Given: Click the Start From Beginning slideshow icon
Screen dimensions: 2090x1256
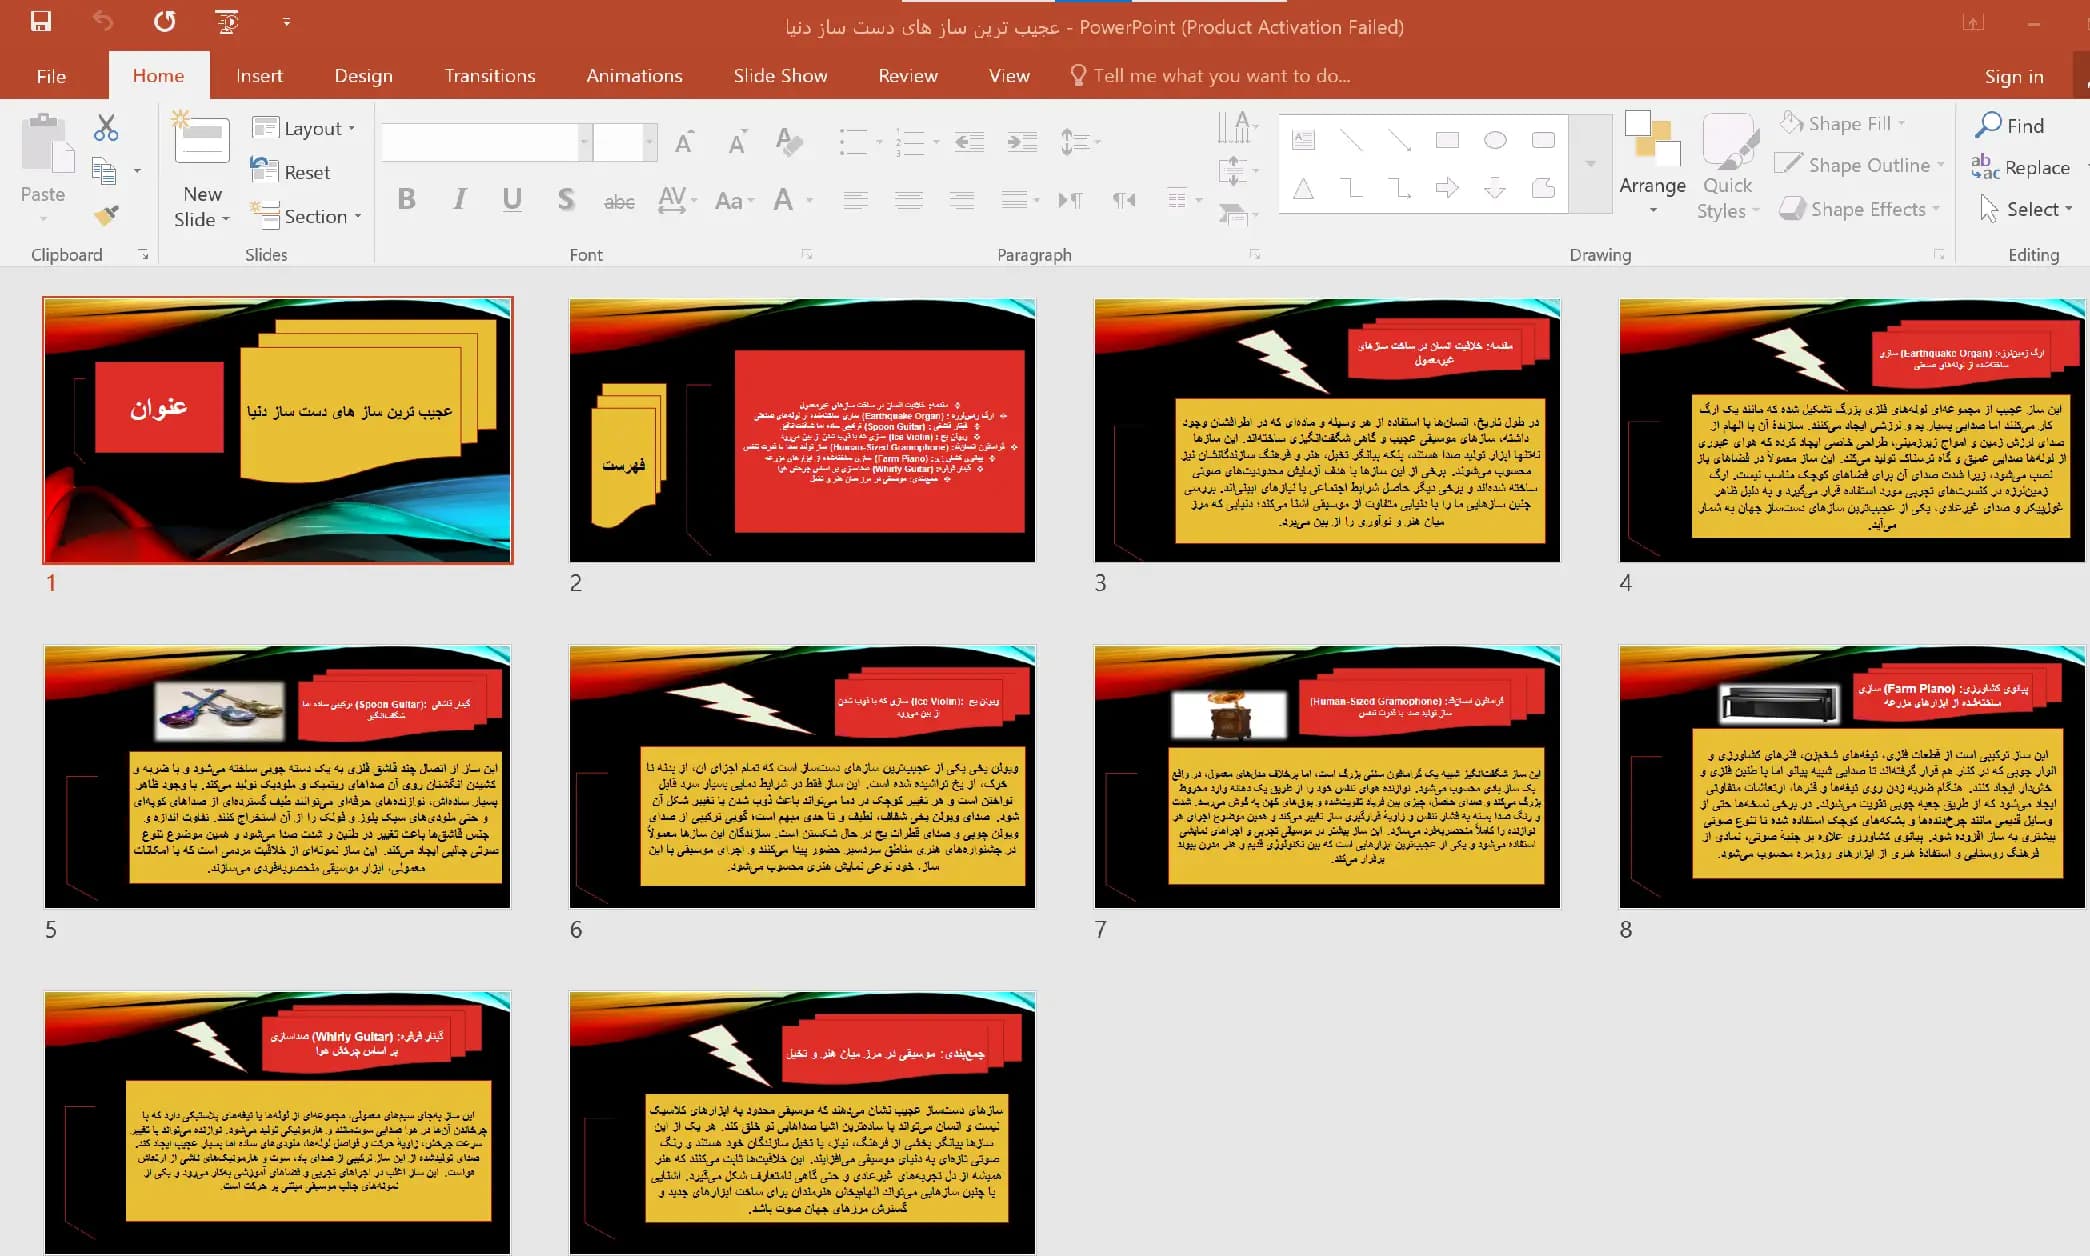Looking at the screenshot, I should coord(228,21).
